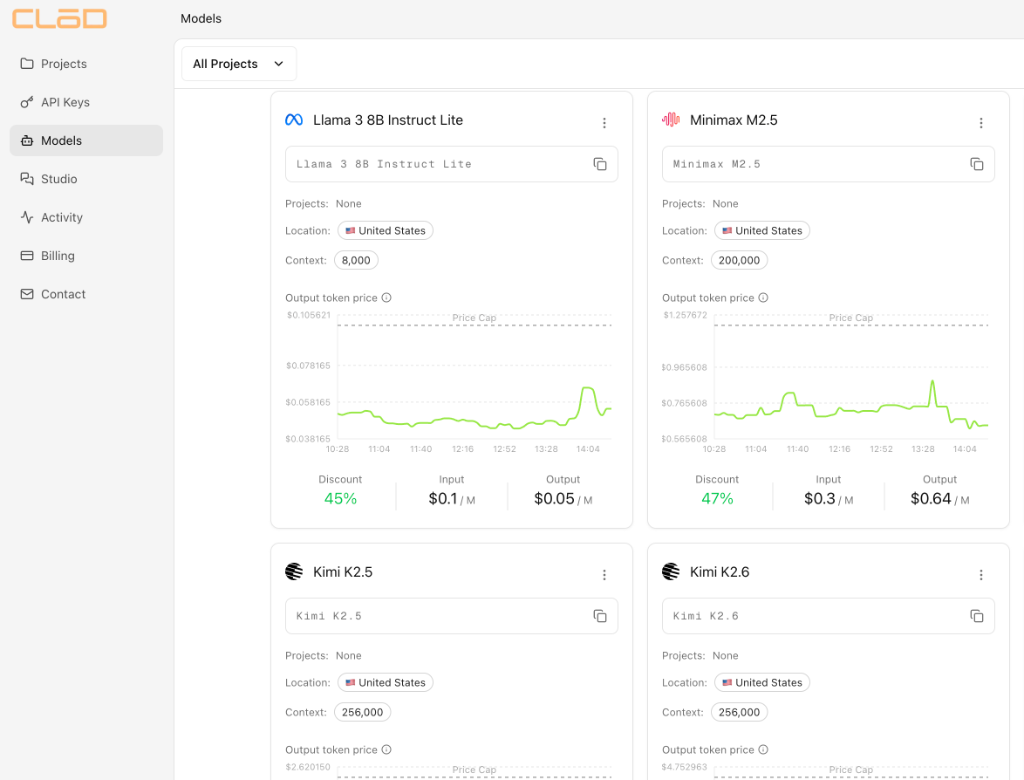Click the Minimax M2.5 name field
The image size is (1024, 780).
828,164
